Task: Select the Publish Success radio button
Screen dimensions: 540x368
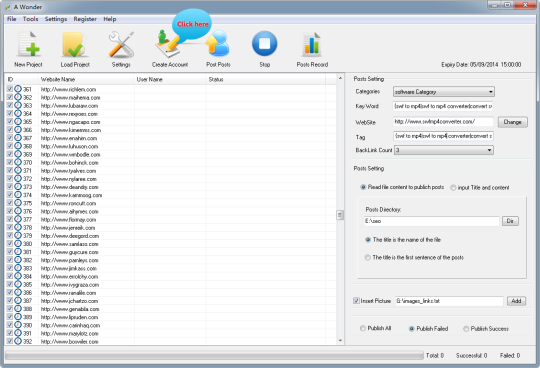Action: tap(466, 328)
